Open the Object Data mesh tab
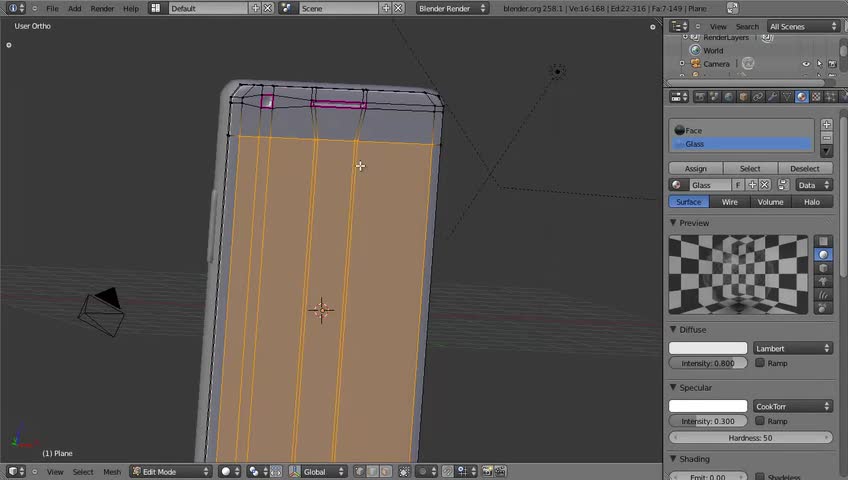848x480 pixels. tap(787, 97)
